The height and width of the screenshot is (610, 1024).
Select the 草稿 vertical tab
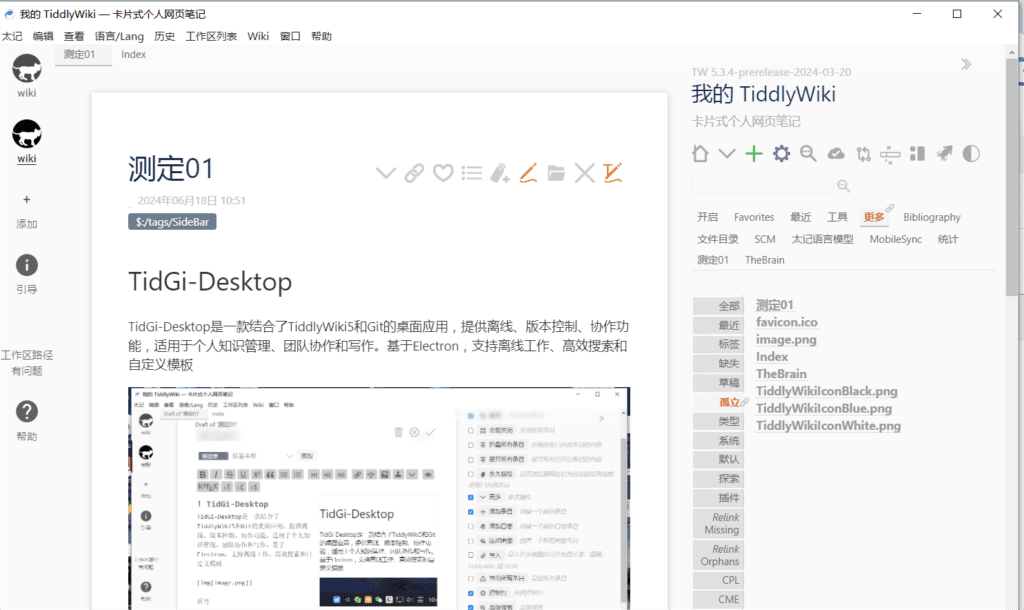point(718,383)
